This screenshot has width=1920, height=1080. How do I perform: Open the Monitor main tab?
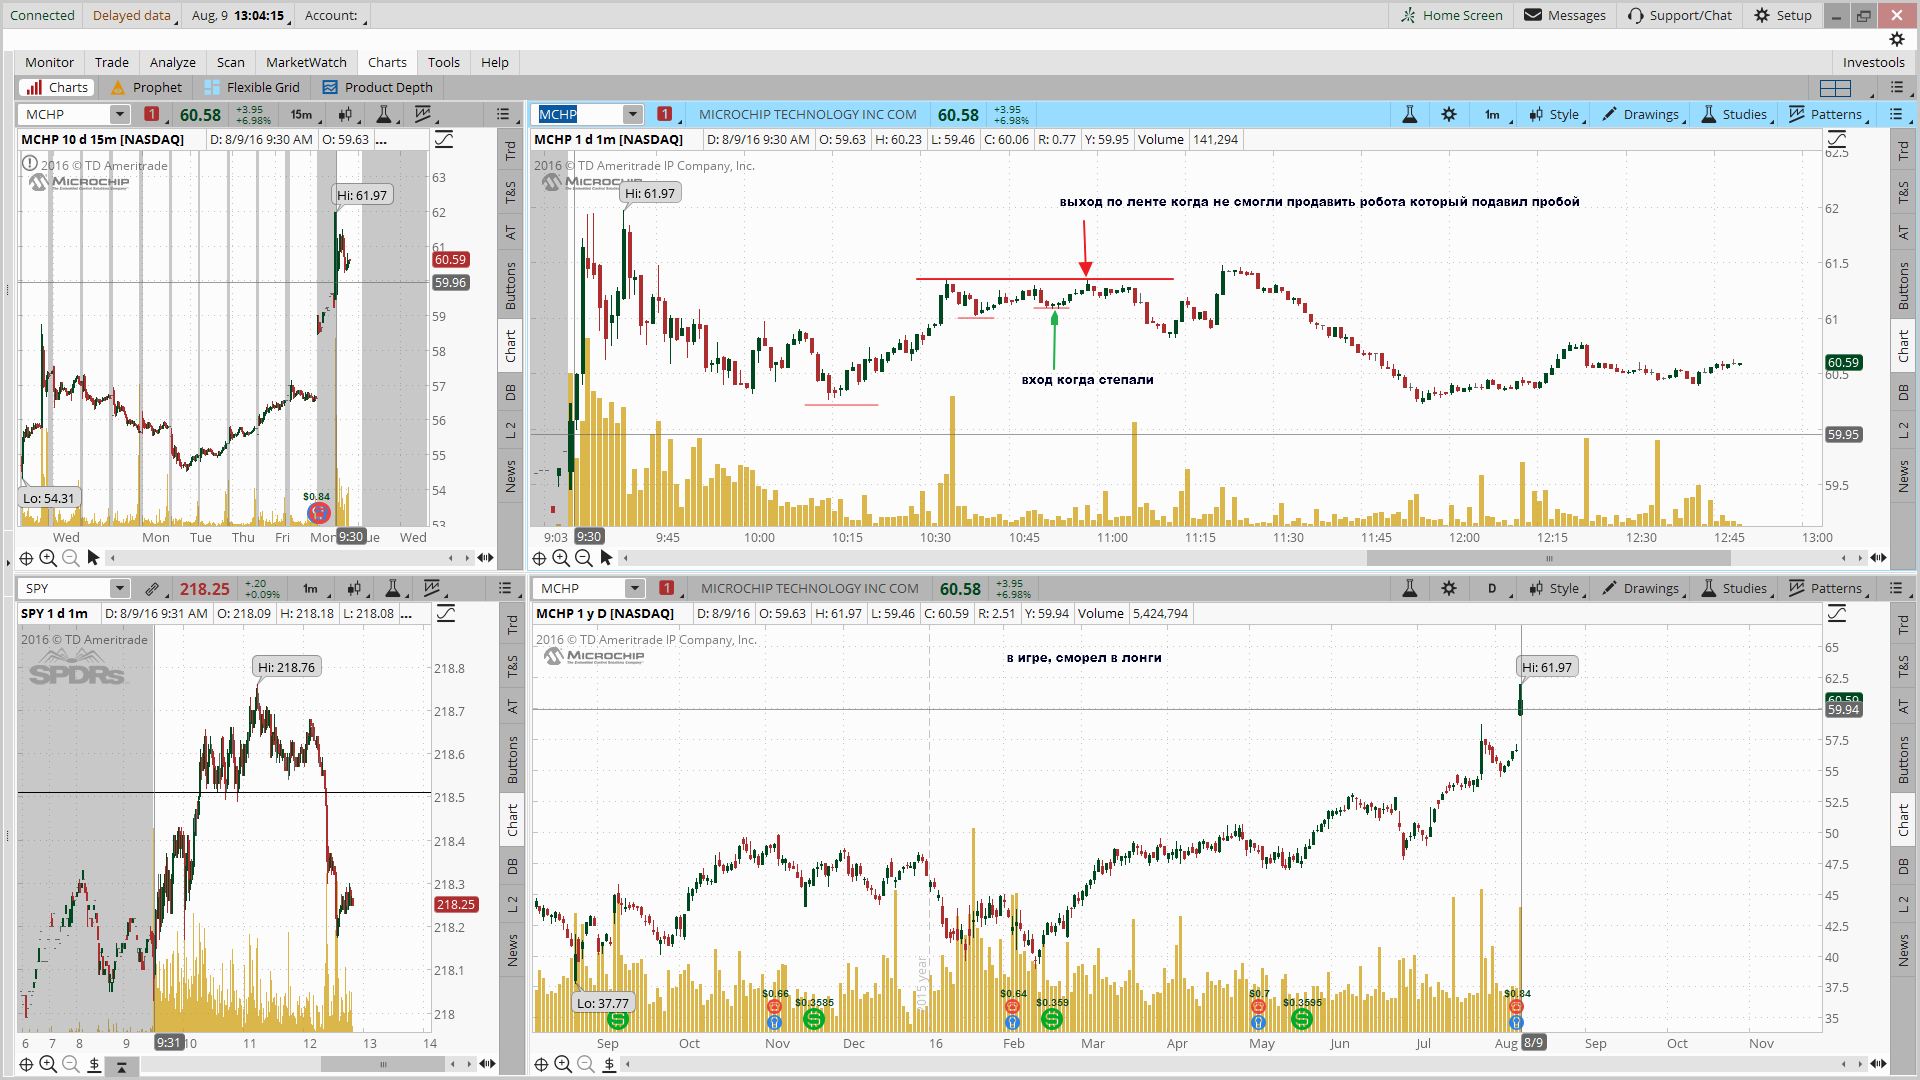49,62
